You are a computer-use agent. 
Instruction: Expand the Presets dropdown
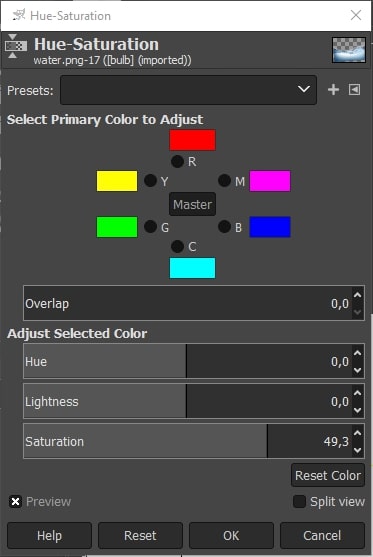[188, 90]
